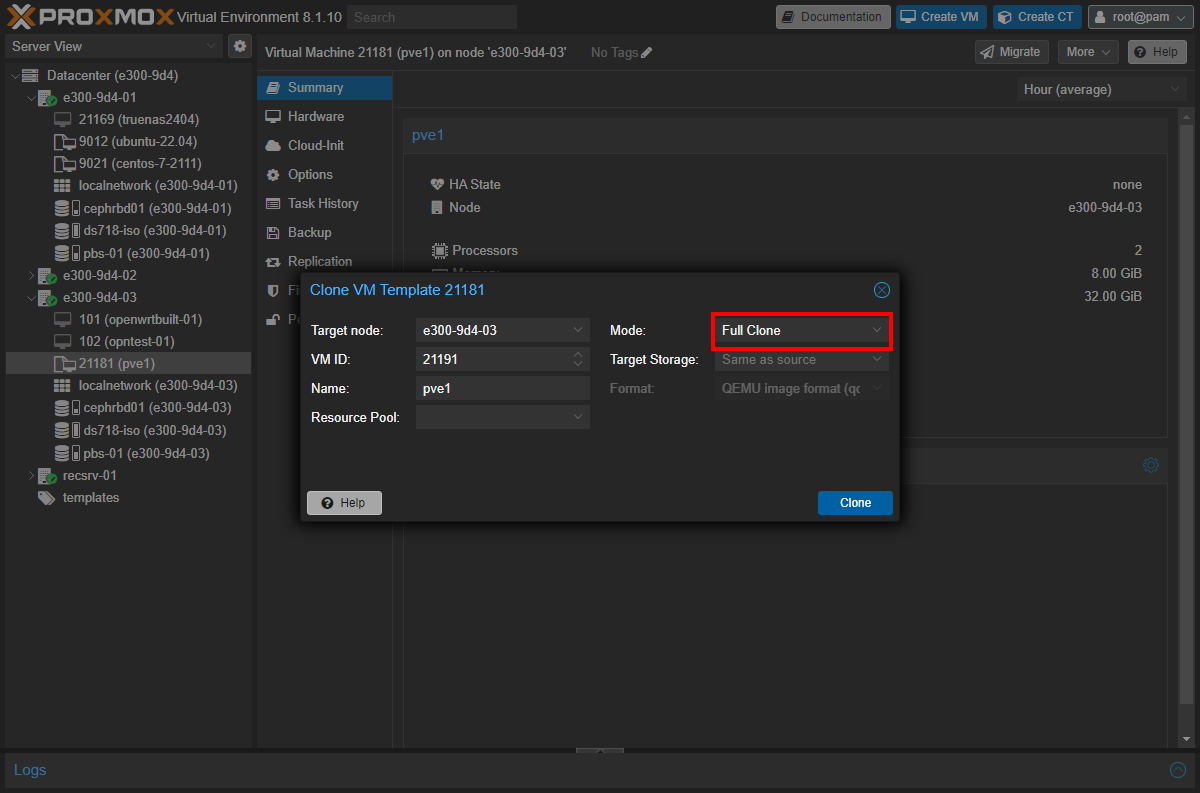
Task: Click the dialog Help button
Action: [344, 503]
